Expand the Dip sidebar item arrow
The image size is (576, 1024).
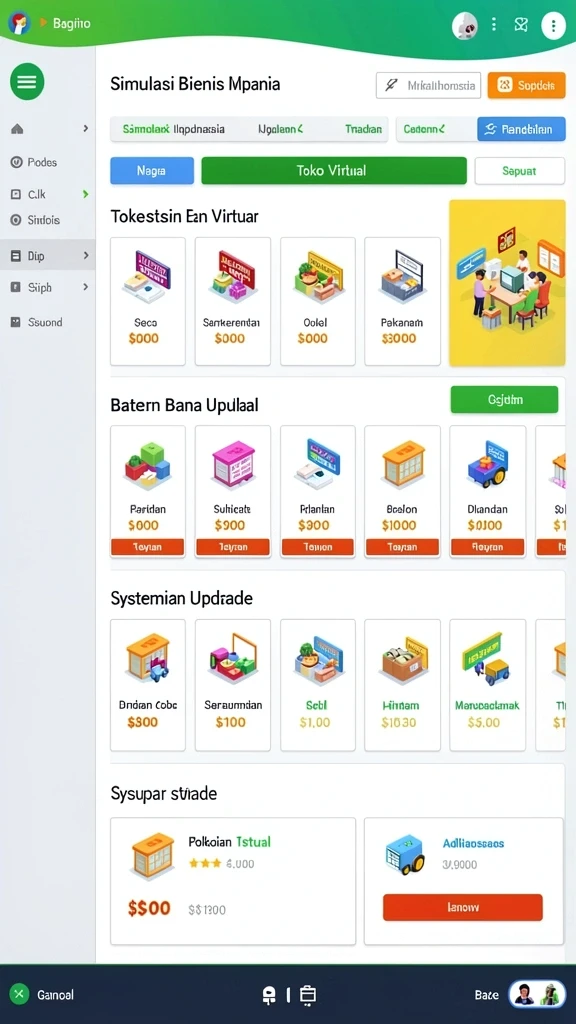[x=86, y=256]
